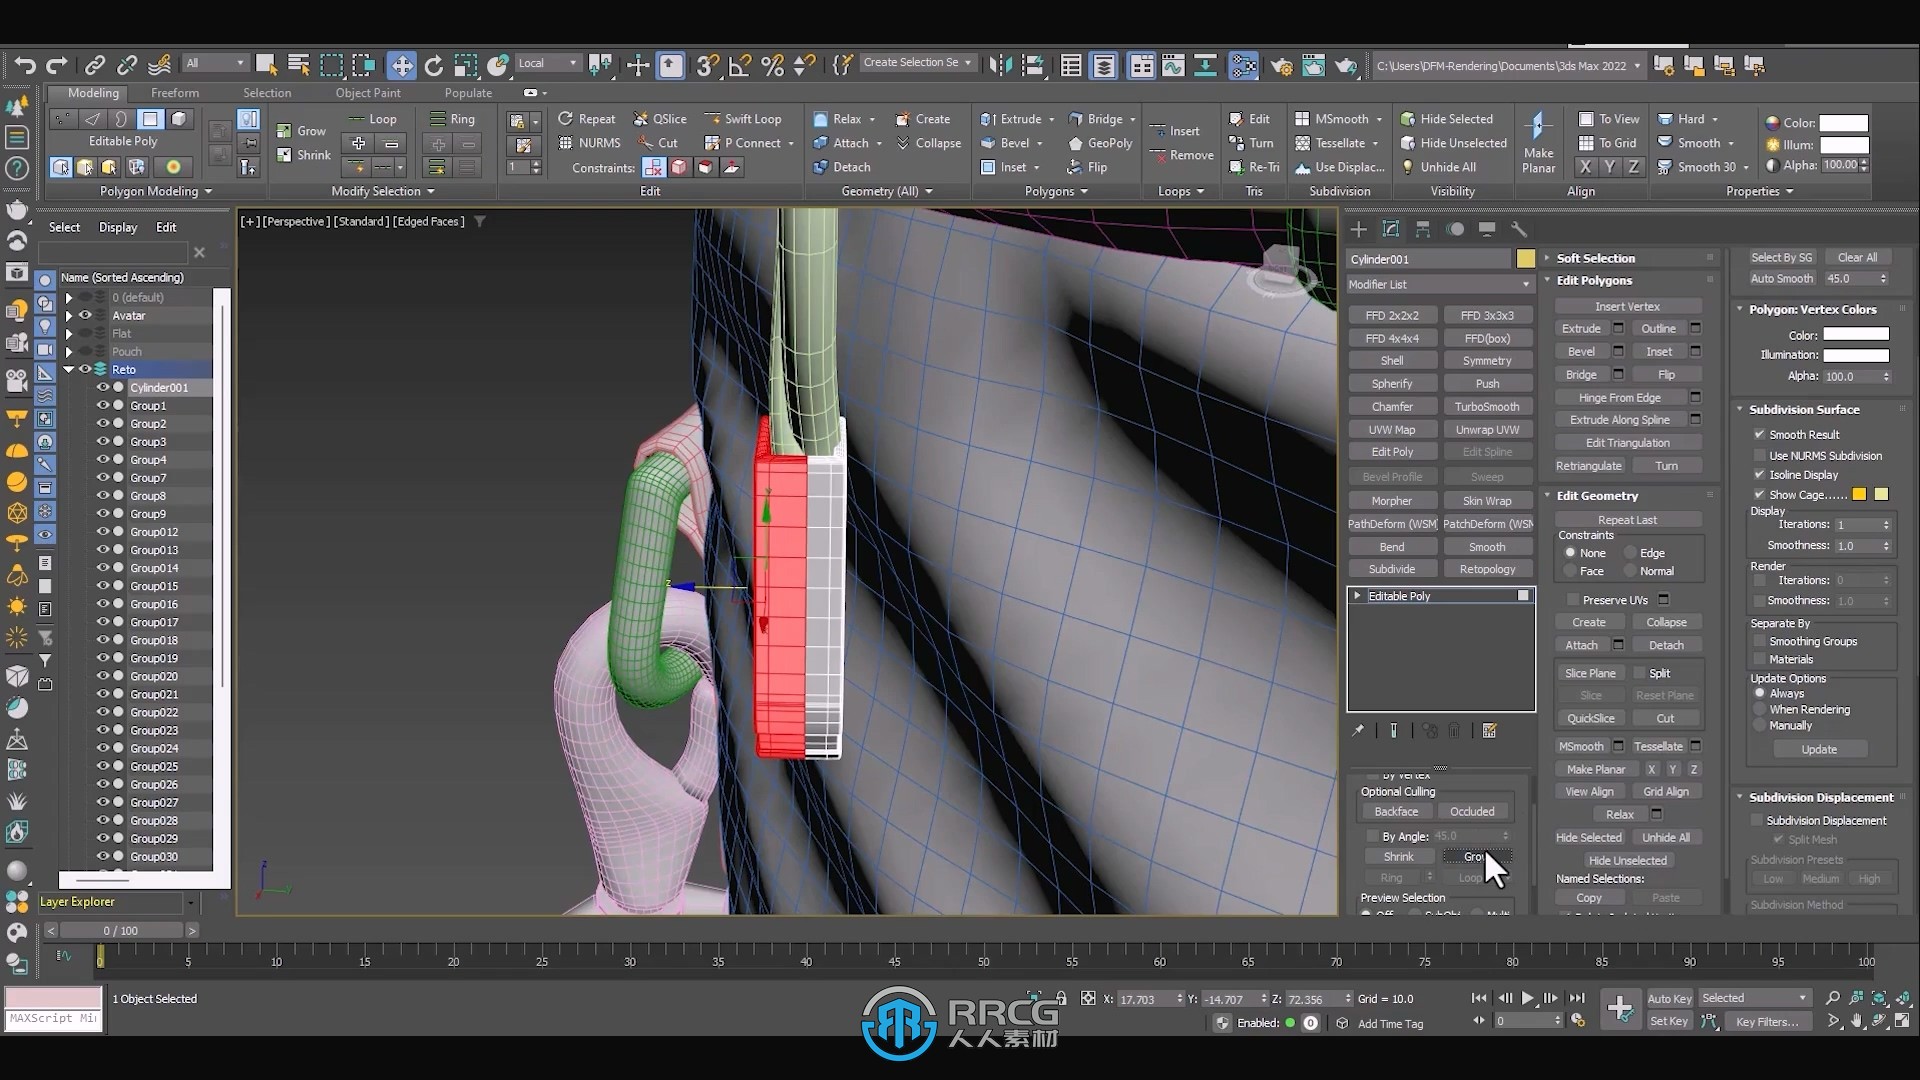Click the QSlice tool in ribbon

(660, 119)
